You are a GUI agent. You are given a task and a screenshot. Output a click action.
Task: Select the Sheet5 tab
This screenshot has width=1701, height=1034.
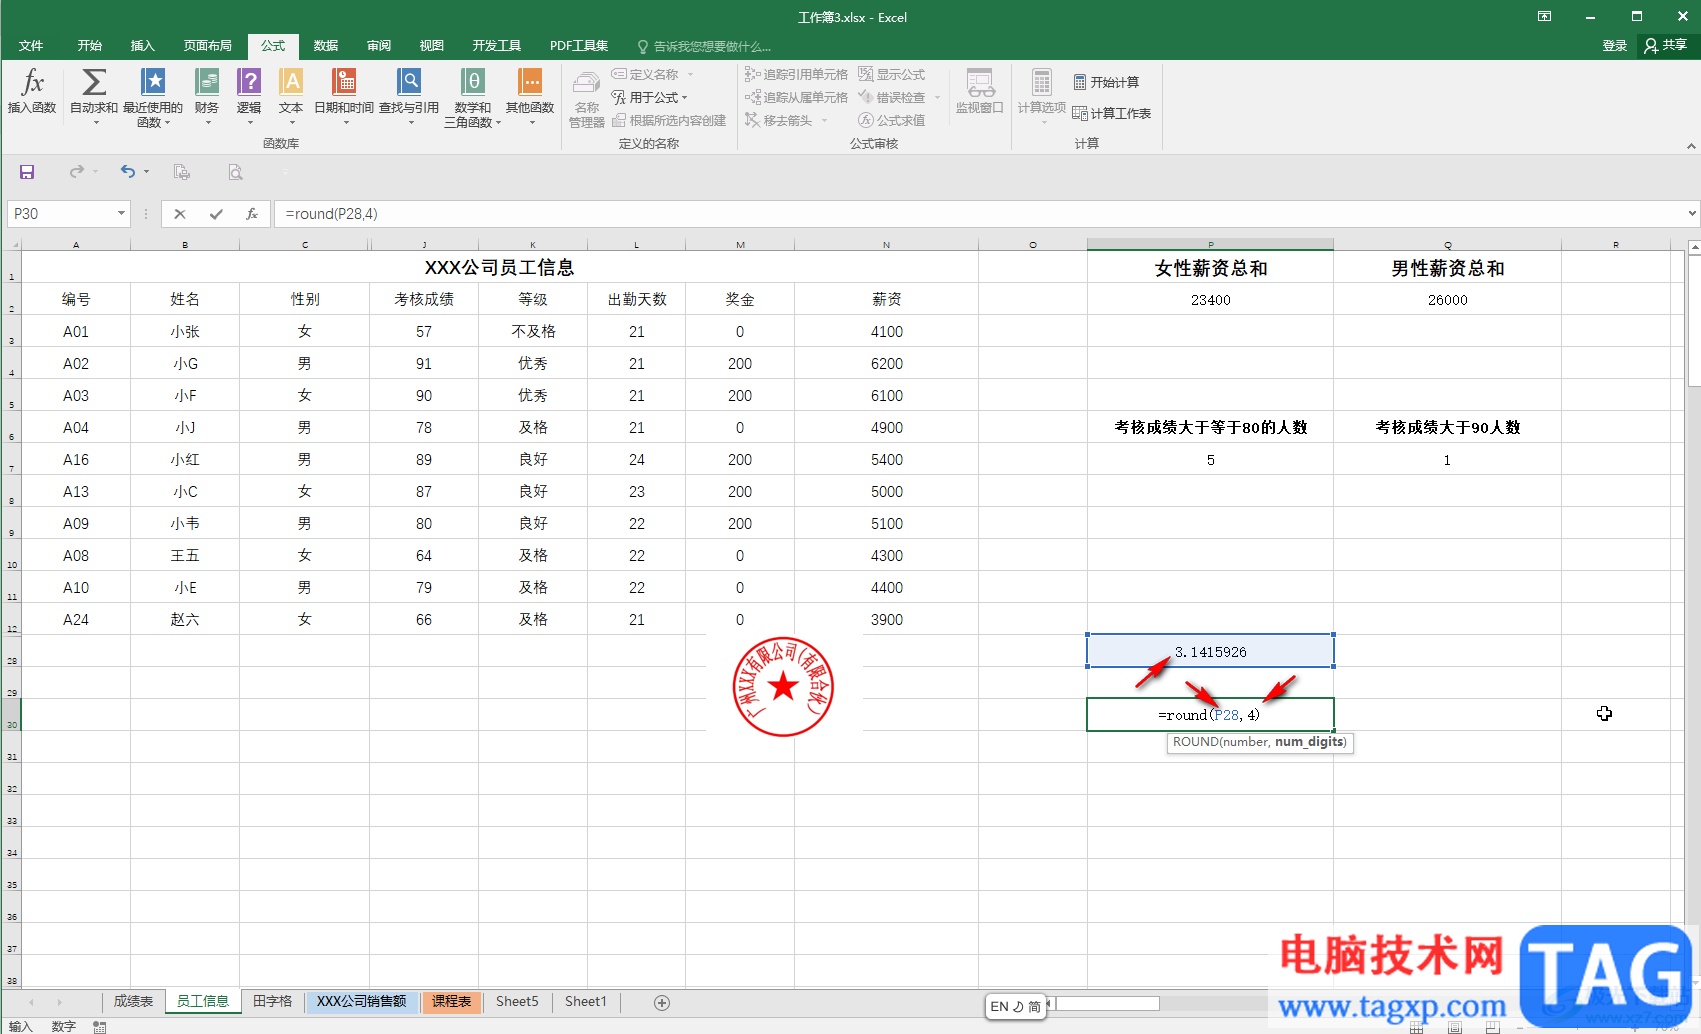tap(517, 1001)
